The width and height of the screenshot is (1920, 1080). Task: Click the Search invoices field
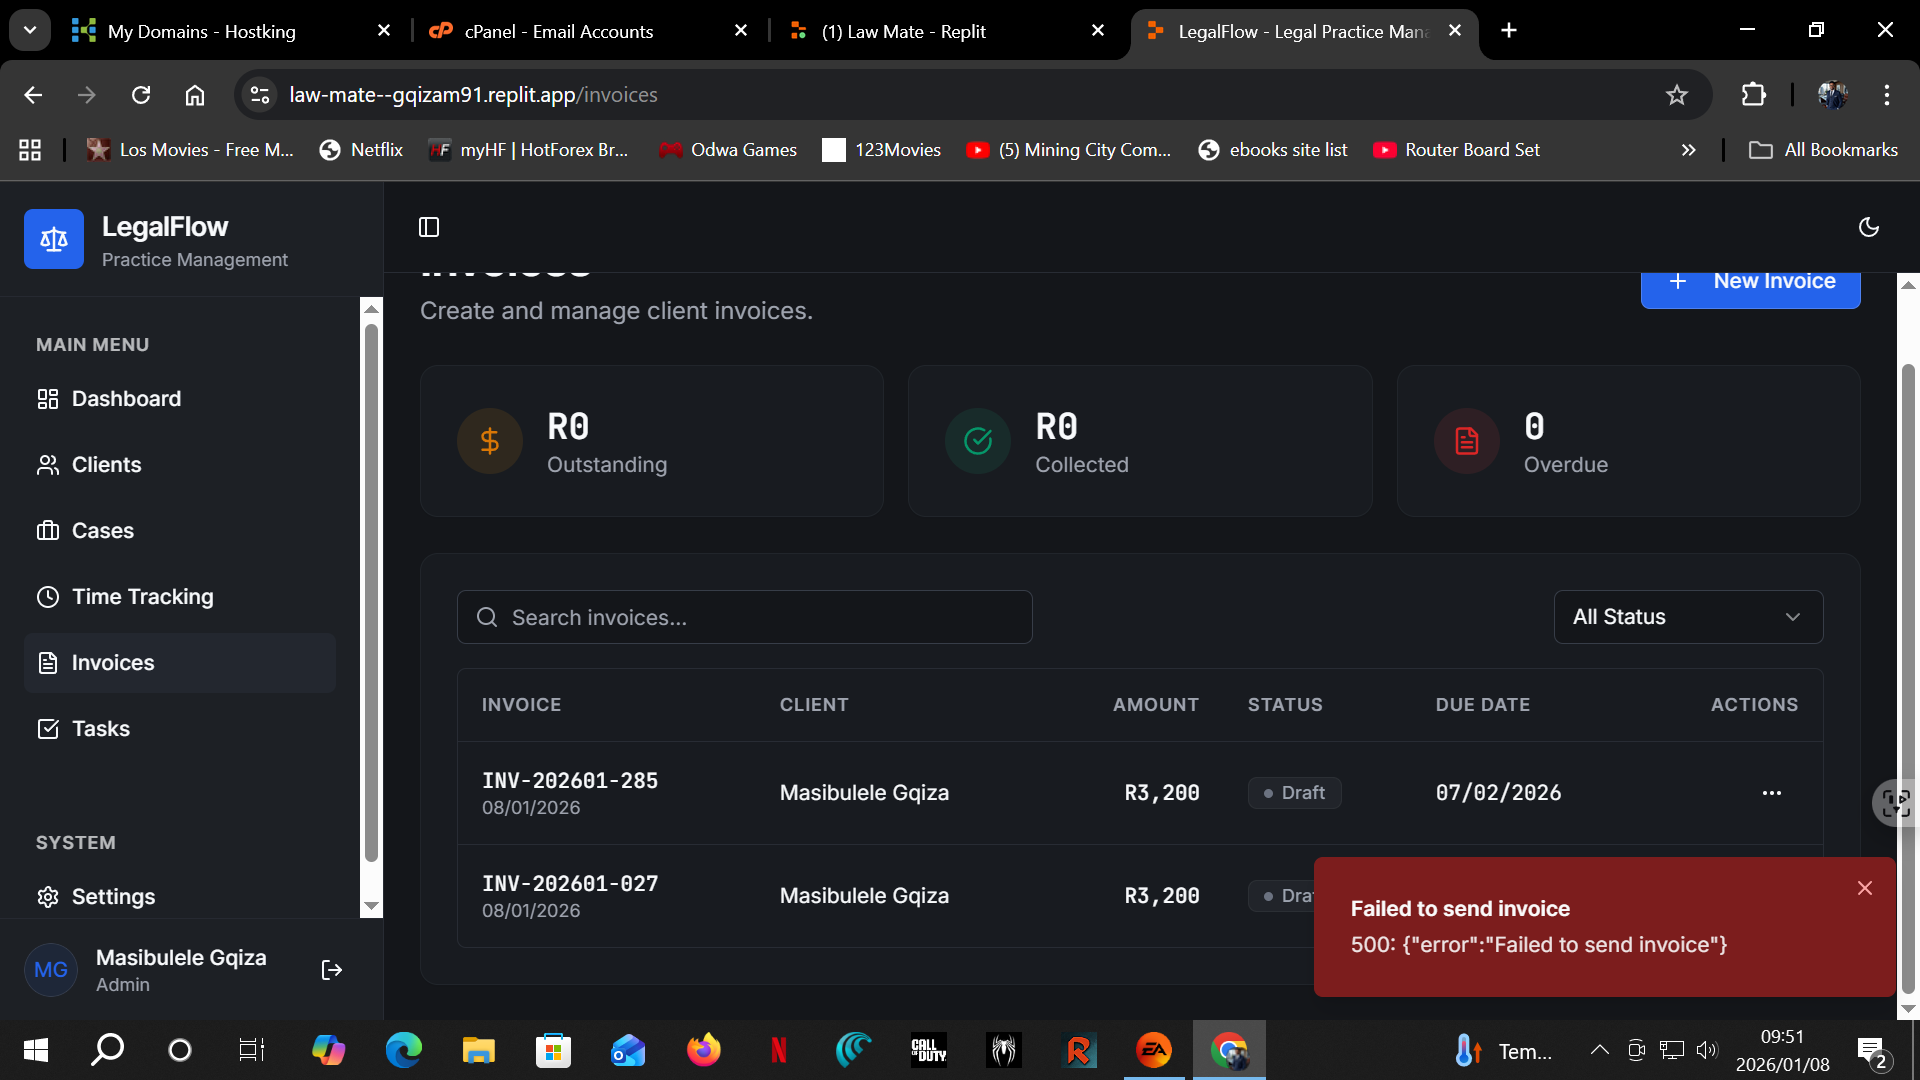[745, 617]
